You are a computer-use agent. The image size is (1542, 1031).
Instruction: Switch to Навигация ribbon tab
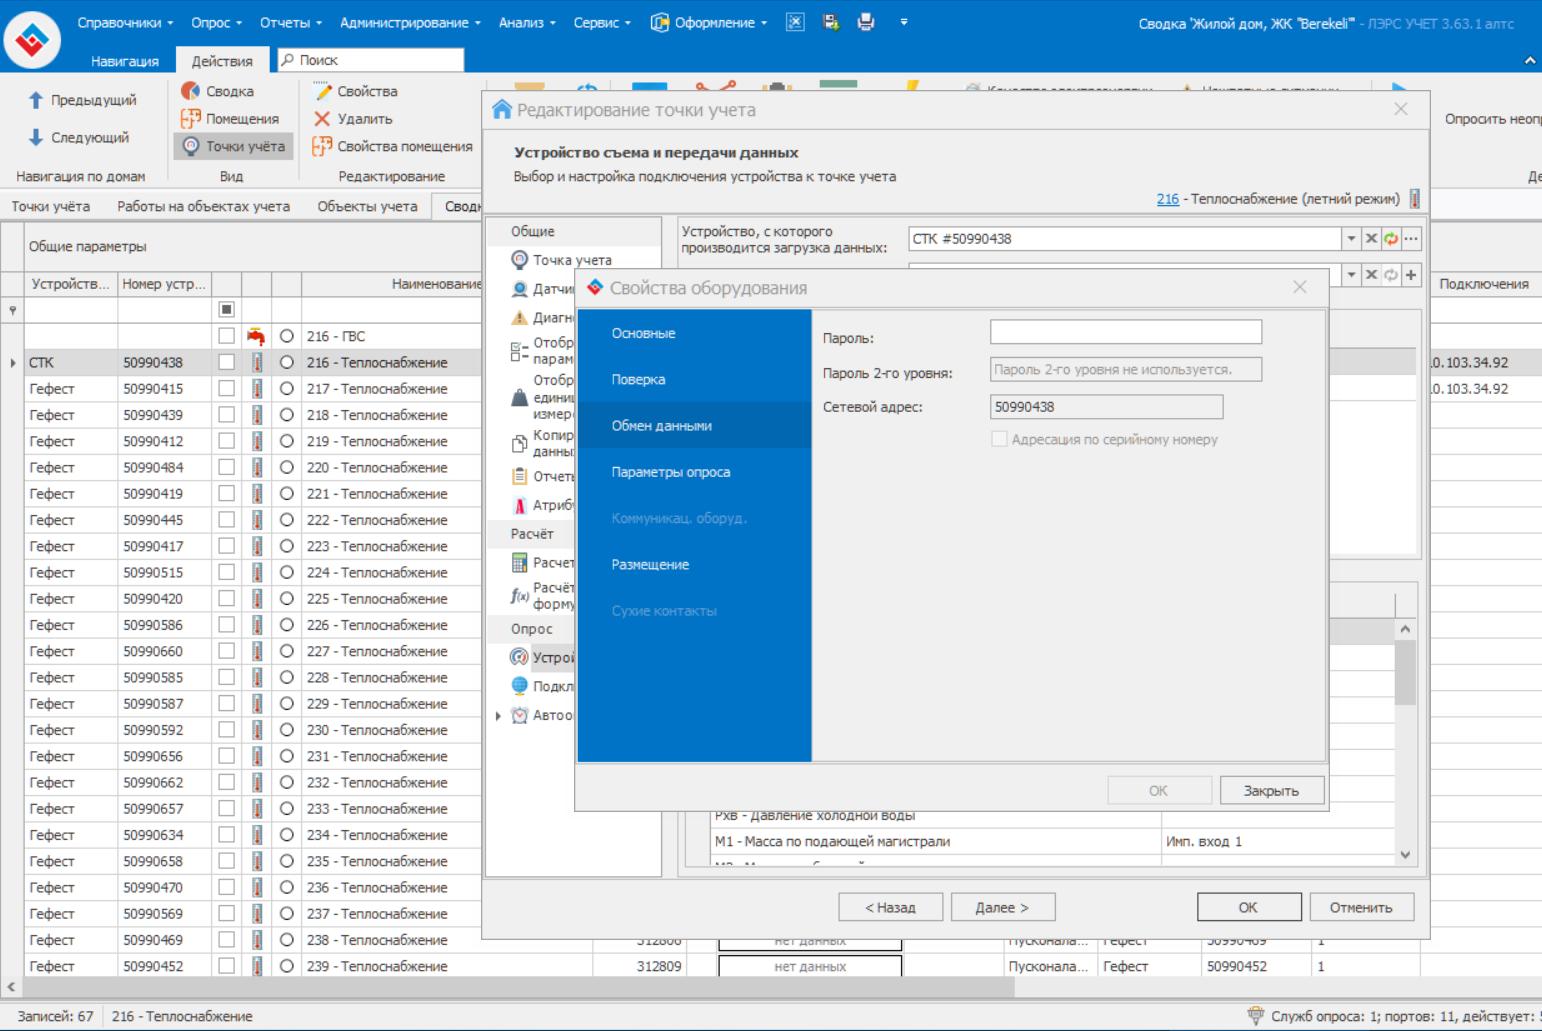click(125, 61)
